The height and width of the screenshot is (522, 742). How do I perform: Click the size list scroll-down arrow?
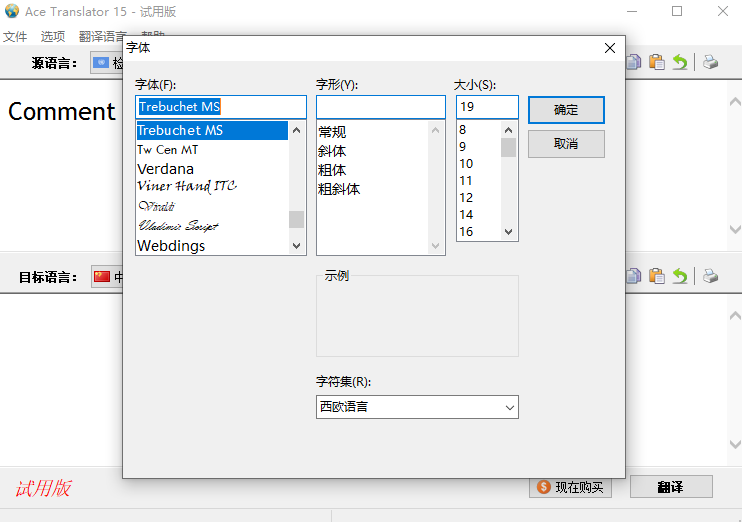tap(509, 232)
